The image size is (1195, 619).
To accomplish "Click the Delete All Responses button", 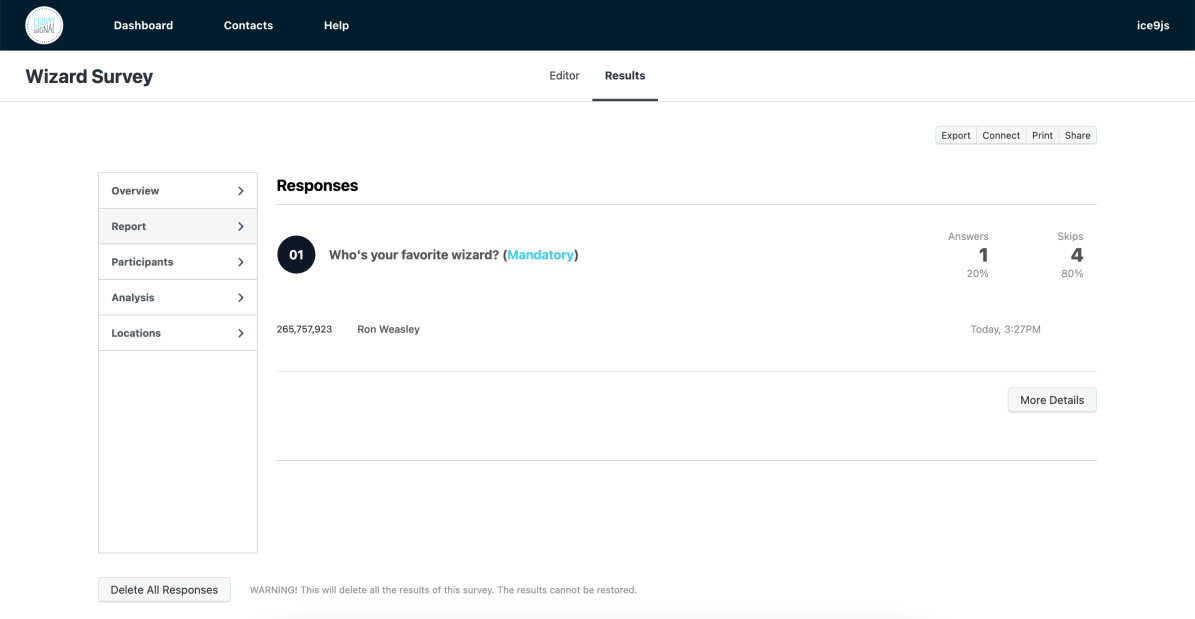I will tap(164, 590).
